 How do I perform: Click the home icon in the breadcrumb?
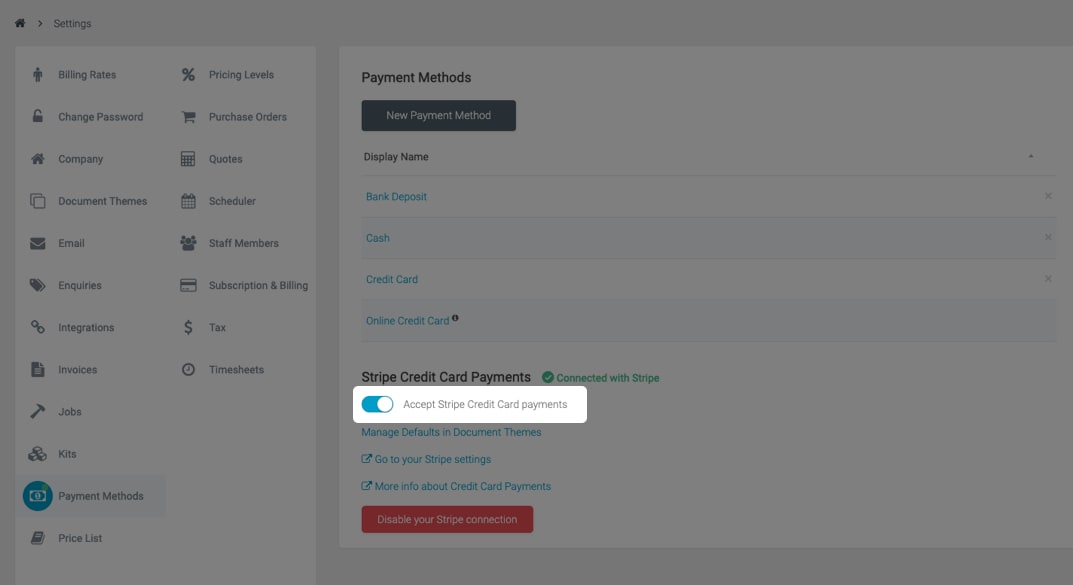point(20,23)
